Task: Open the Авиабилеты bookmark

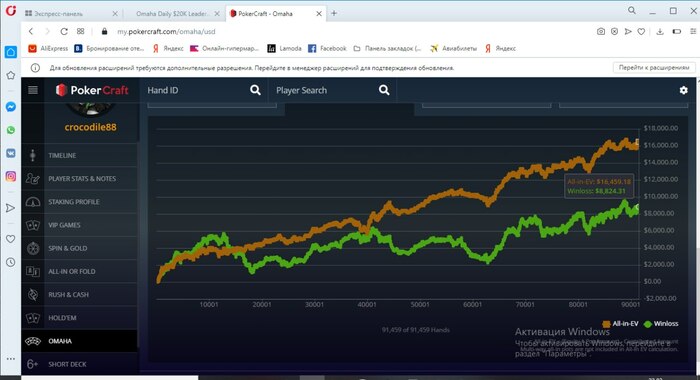Action: pyautogui.click(x=454, y=48)
